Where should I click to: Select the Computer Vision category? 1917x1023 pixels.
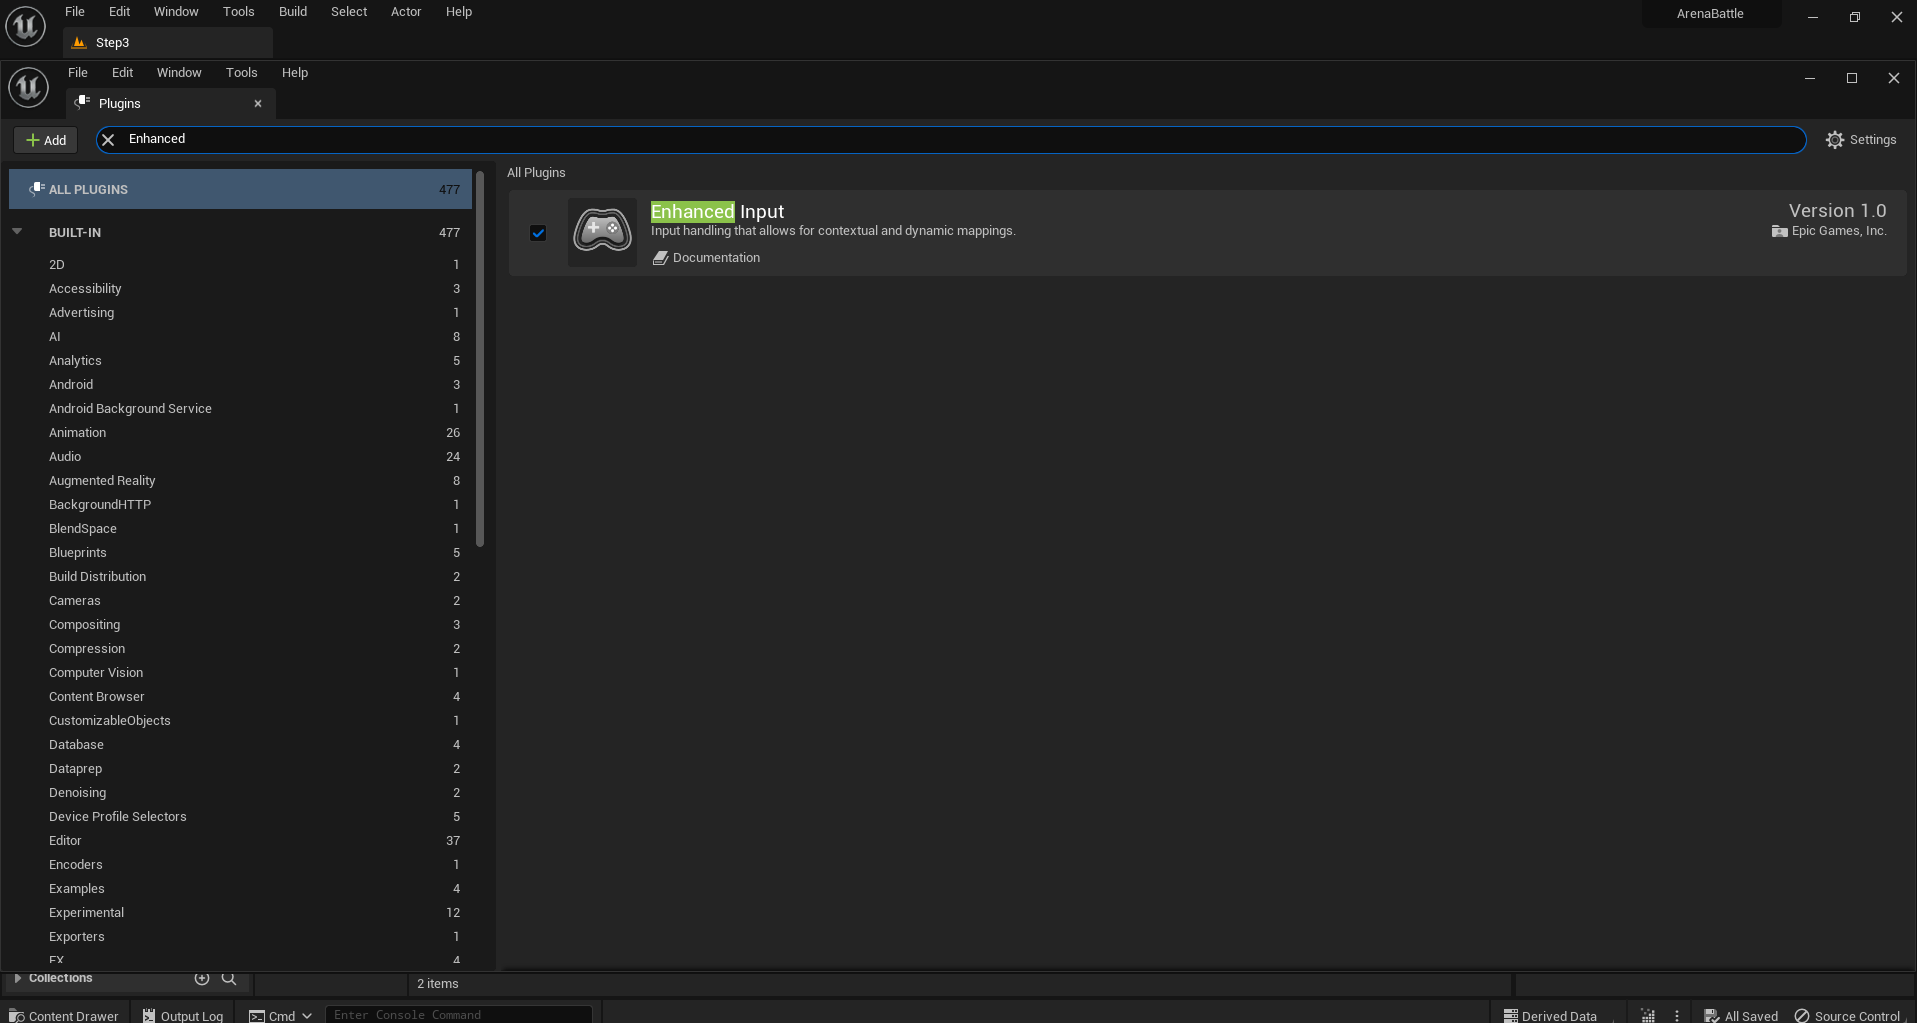tap(240, 673)
